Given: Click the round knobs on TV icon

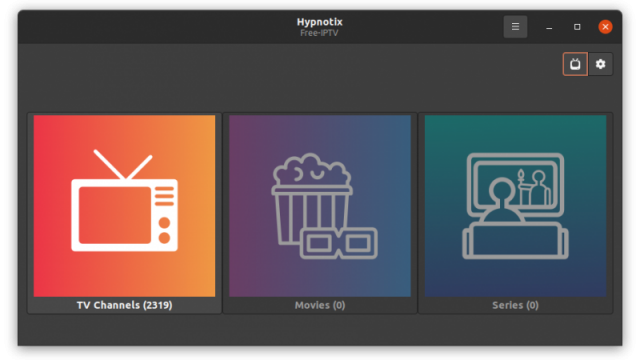Looking at the screenshot, I should pyautogui.click(x=164, y=230).
